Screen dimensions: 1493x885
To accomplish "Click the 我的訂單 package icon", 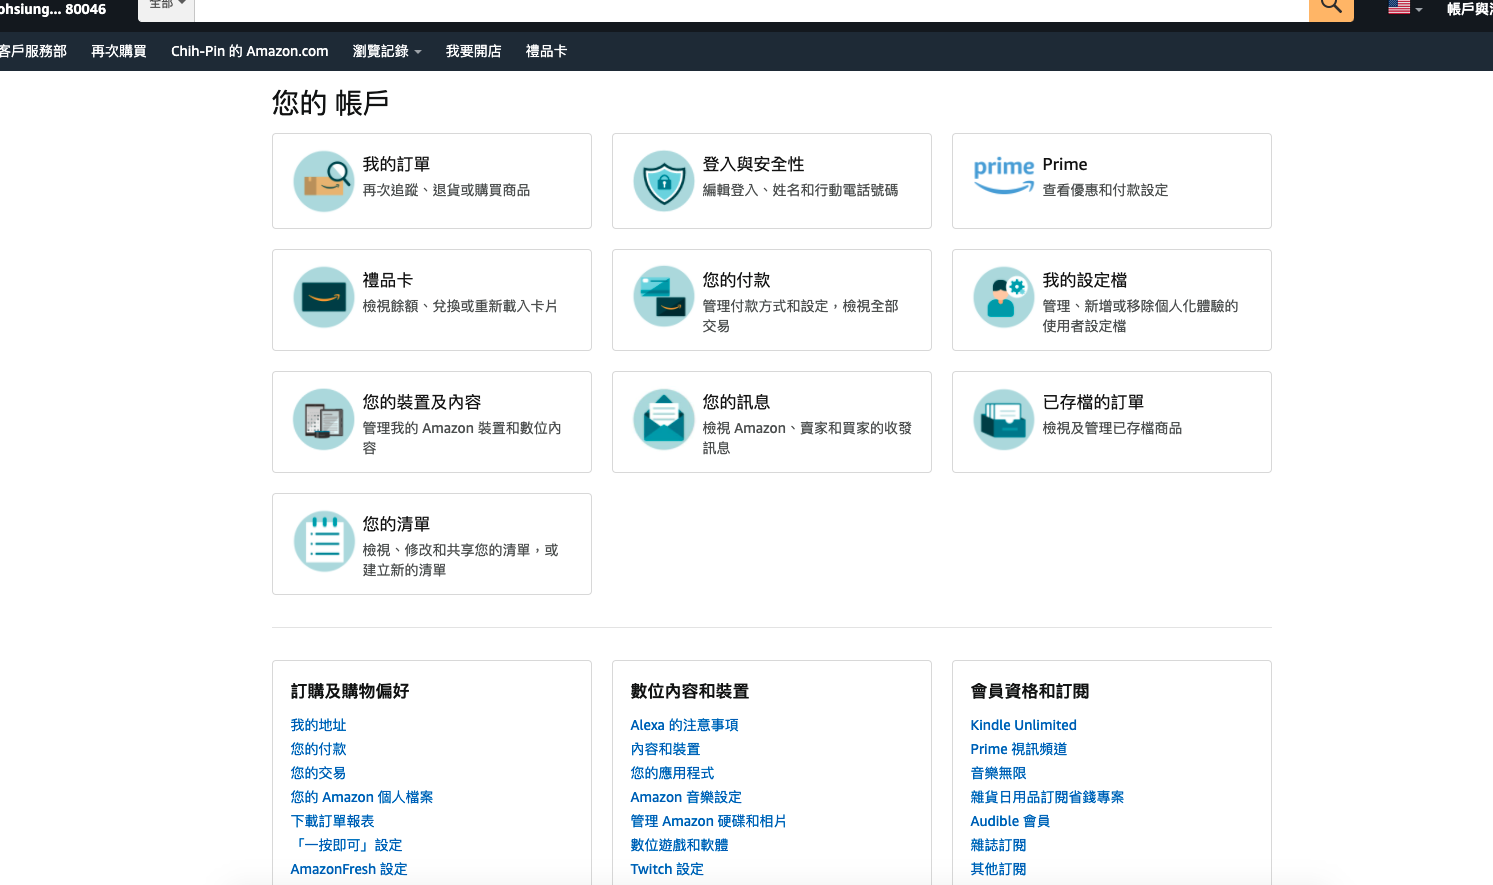I will [323, 181].
